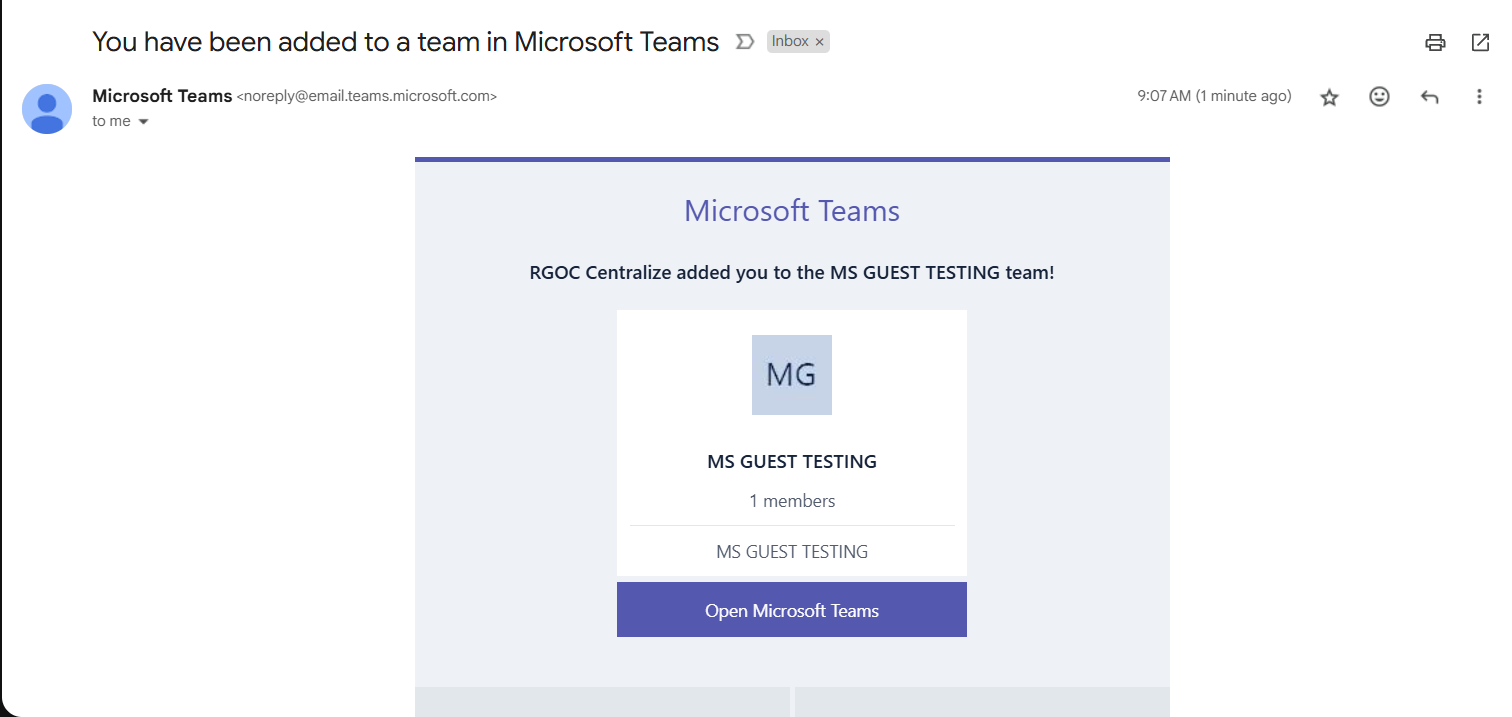Click the MG team avatar tile
The width and height of the screenshot is (1512, 717).
(x=792, y=375)
